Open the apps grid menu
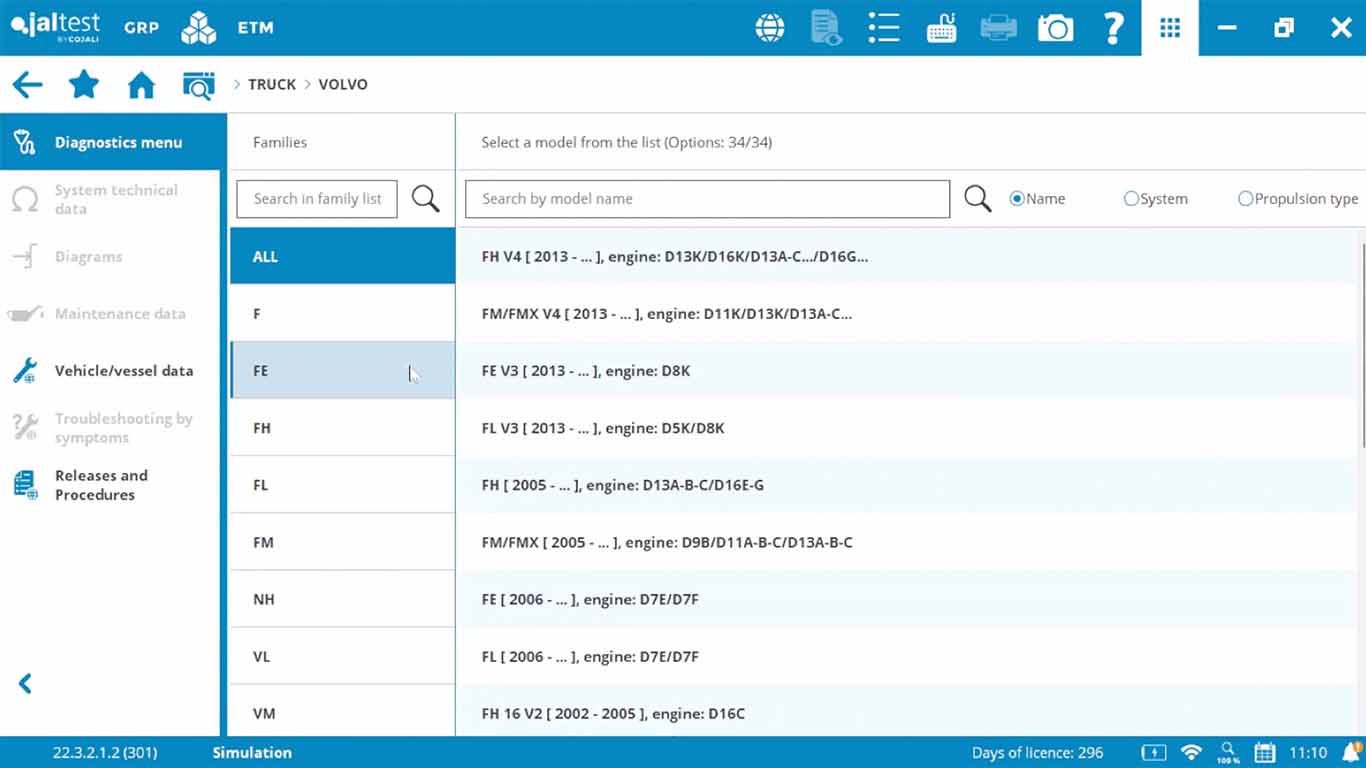The height and width of the screenshot is (768, 1366). click(1170, 28)
